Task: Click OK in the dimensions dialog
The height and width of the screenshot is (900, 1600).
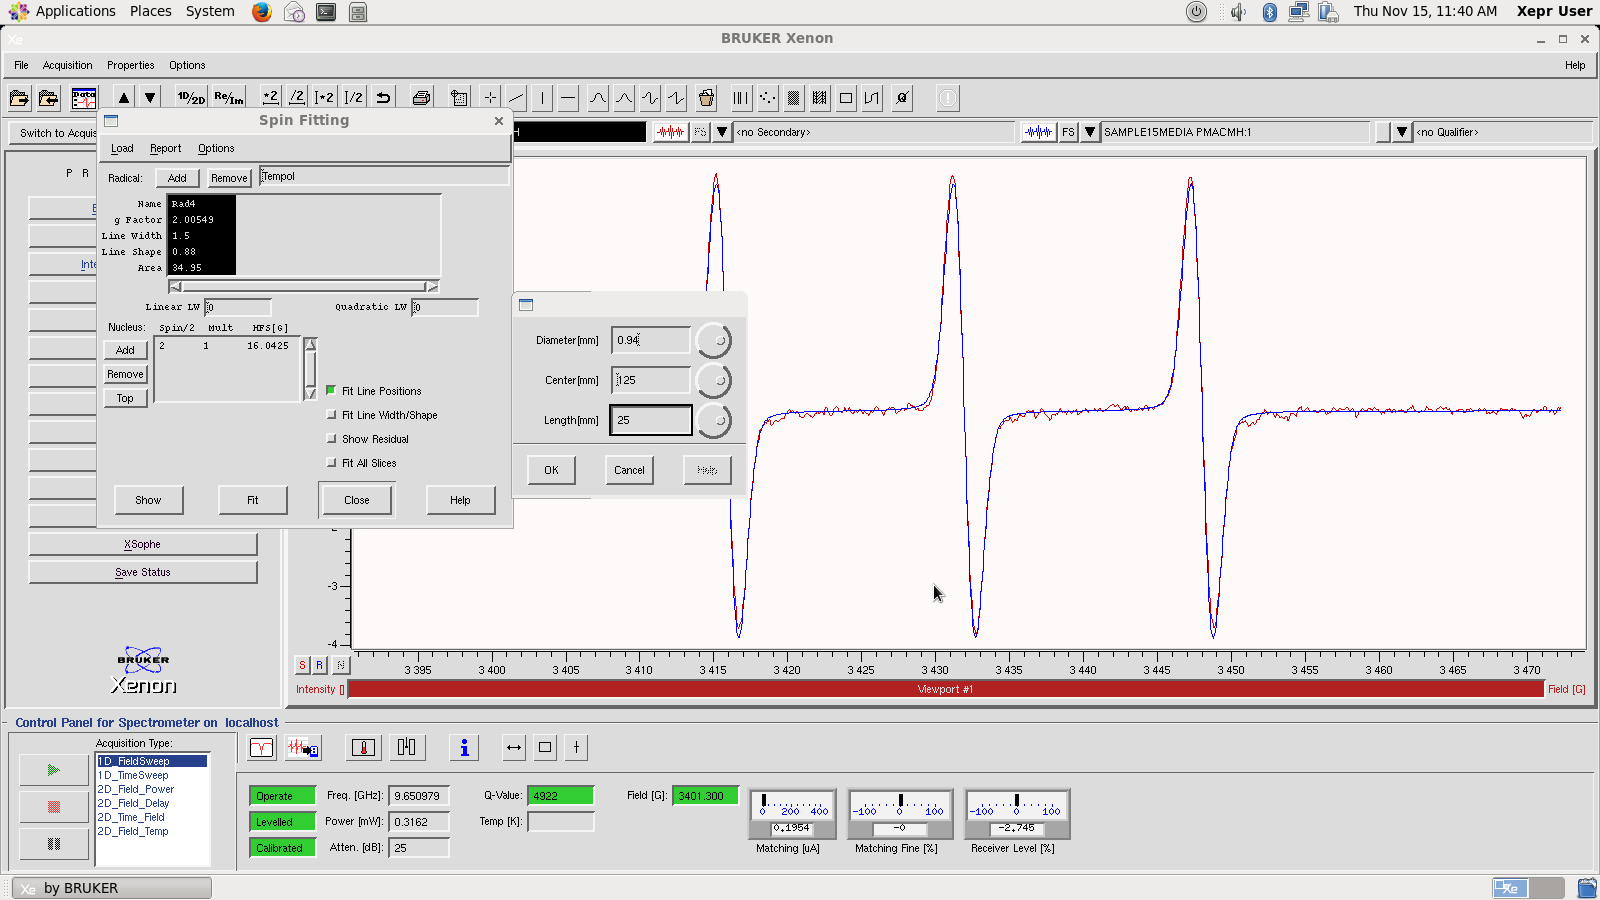Action: tap(551, 470)
